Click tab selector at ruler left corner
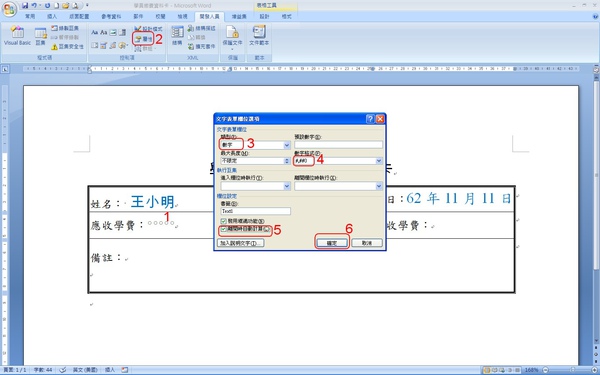600x375 pixels. tap(5, 69)
